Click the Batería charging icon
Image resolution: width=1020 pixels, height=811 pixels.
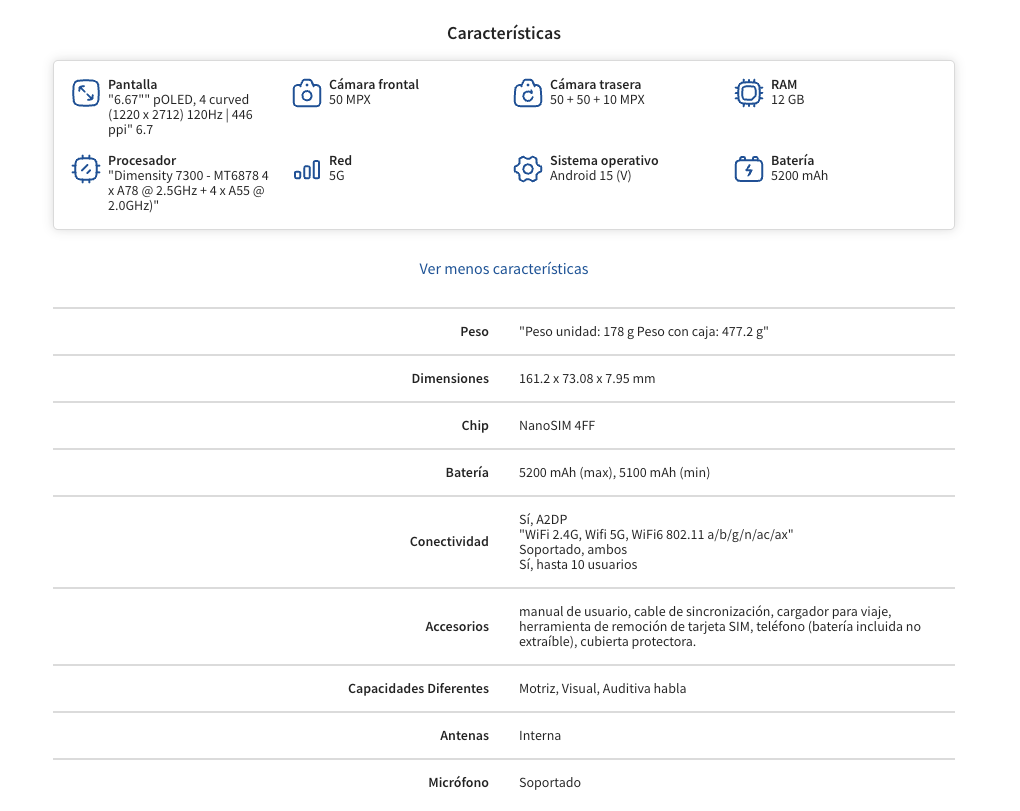click(748, 169)
